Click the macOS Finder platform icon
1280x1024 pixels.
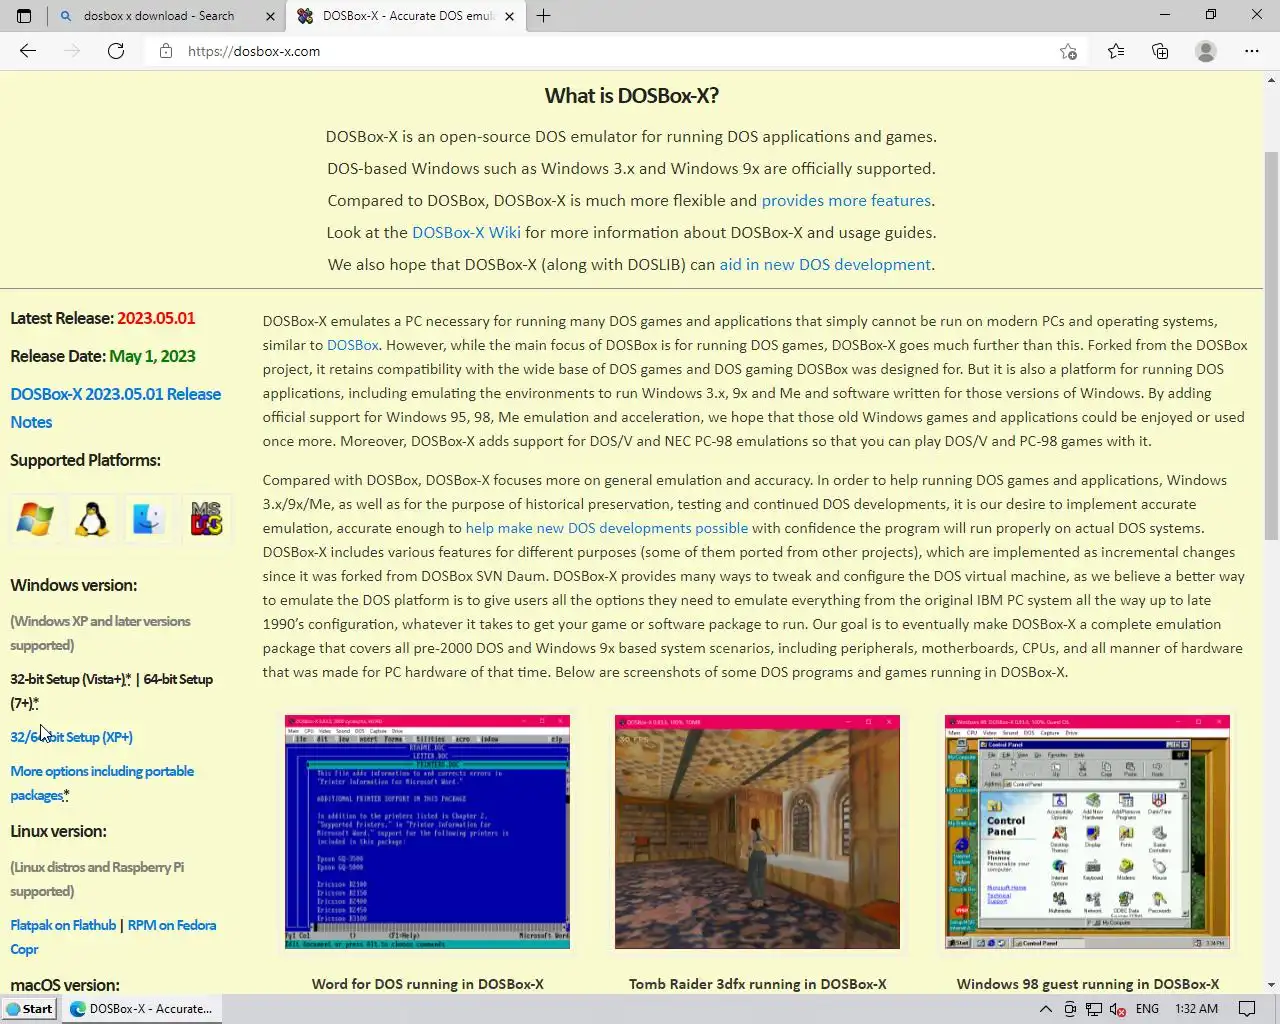click(x=149, y=519)
